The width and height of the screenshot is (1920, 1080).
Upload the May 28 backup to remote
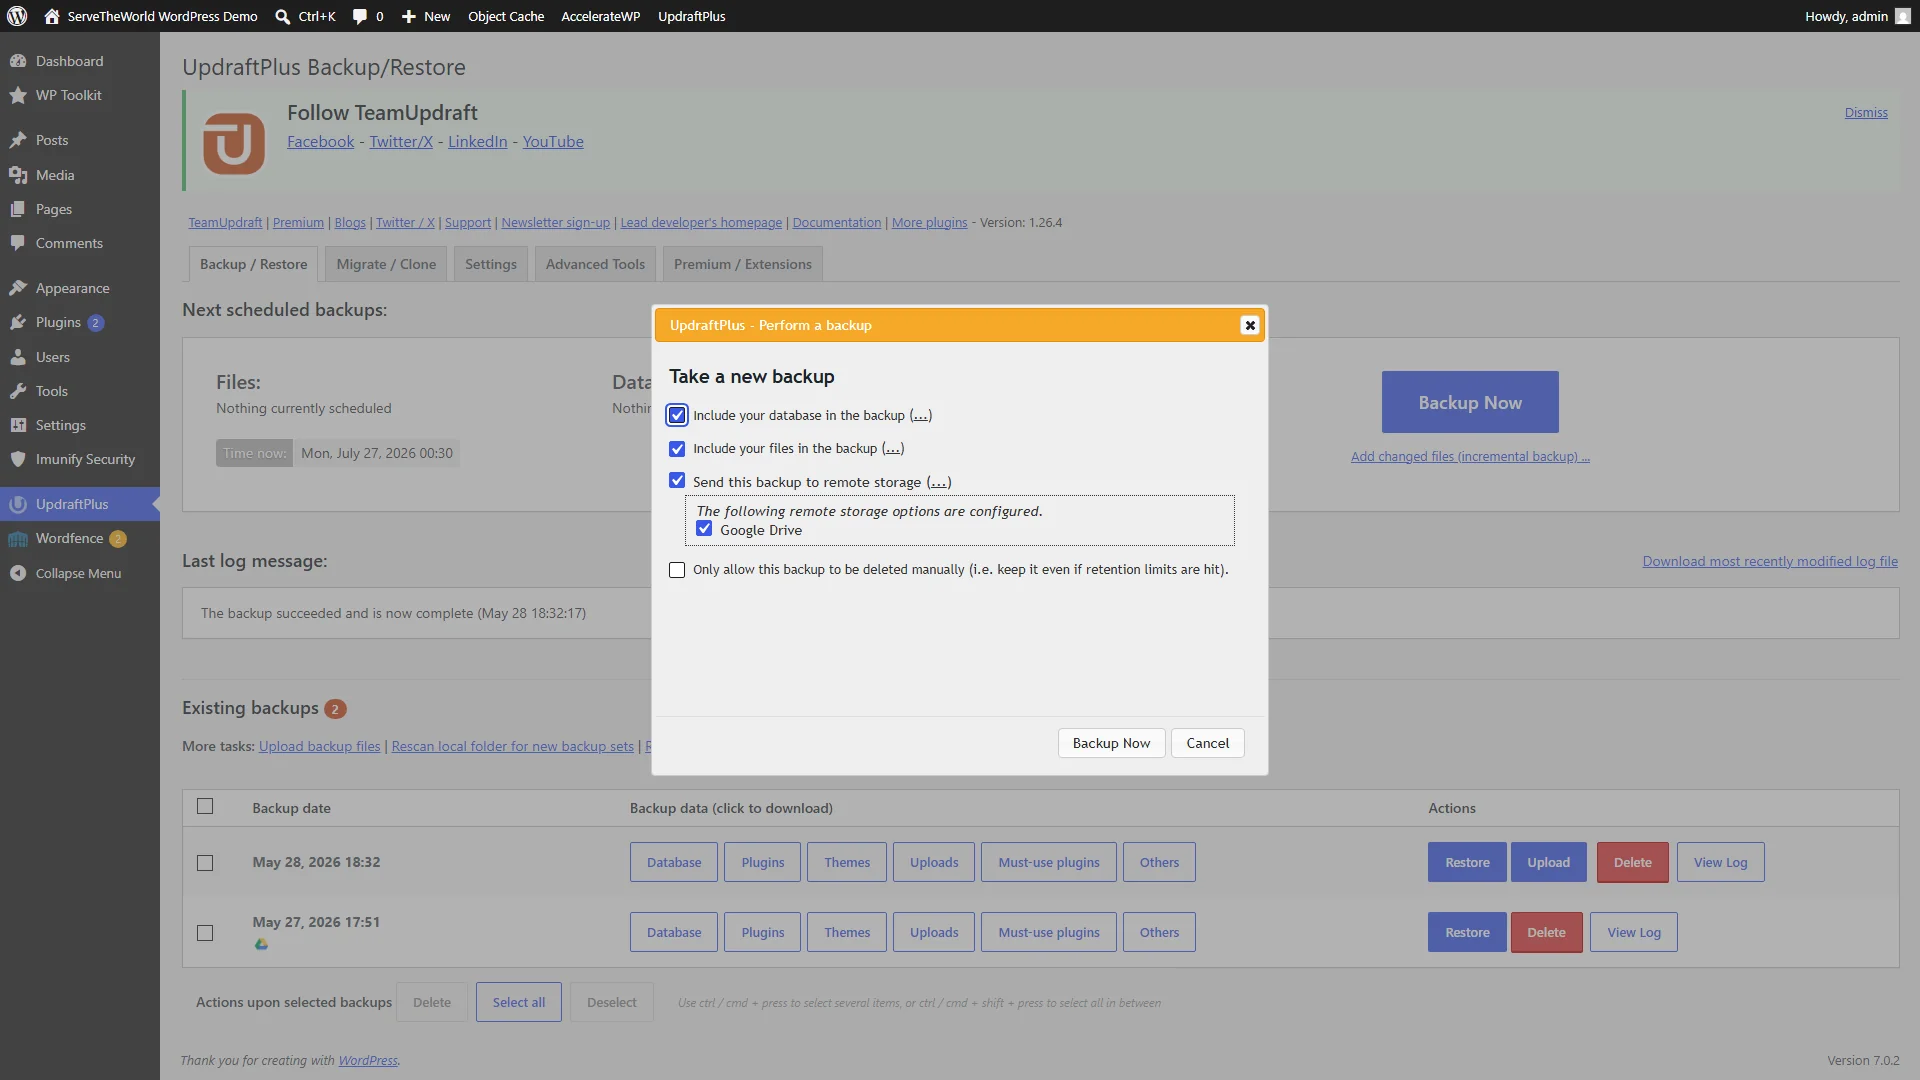[x=1549, y=862]
